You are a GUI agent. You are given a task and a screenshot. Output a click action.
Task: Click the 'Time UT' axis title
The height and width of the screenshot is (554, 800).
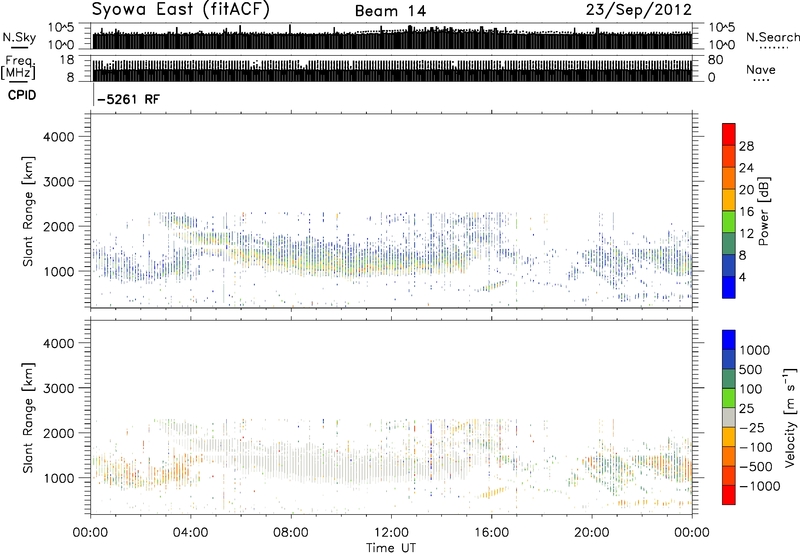[391, 548]
